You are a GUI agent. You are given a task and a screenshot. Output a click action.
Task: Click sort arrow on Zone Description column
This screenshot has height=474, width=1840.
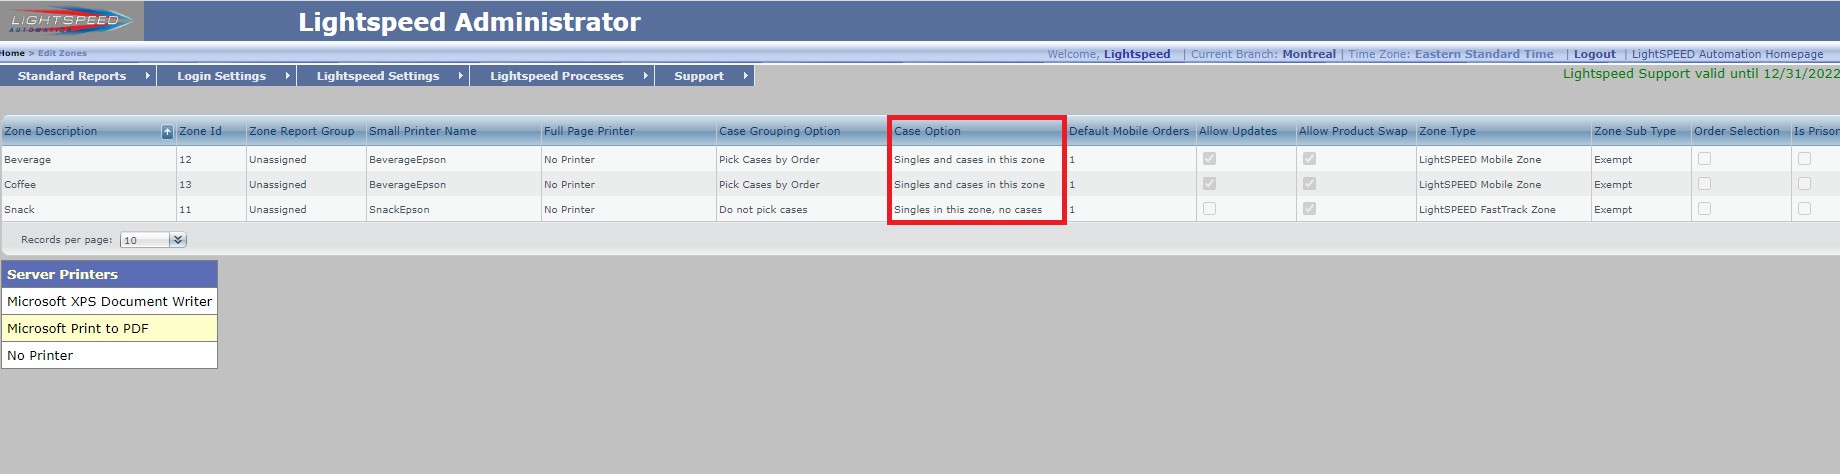(167, 132)
